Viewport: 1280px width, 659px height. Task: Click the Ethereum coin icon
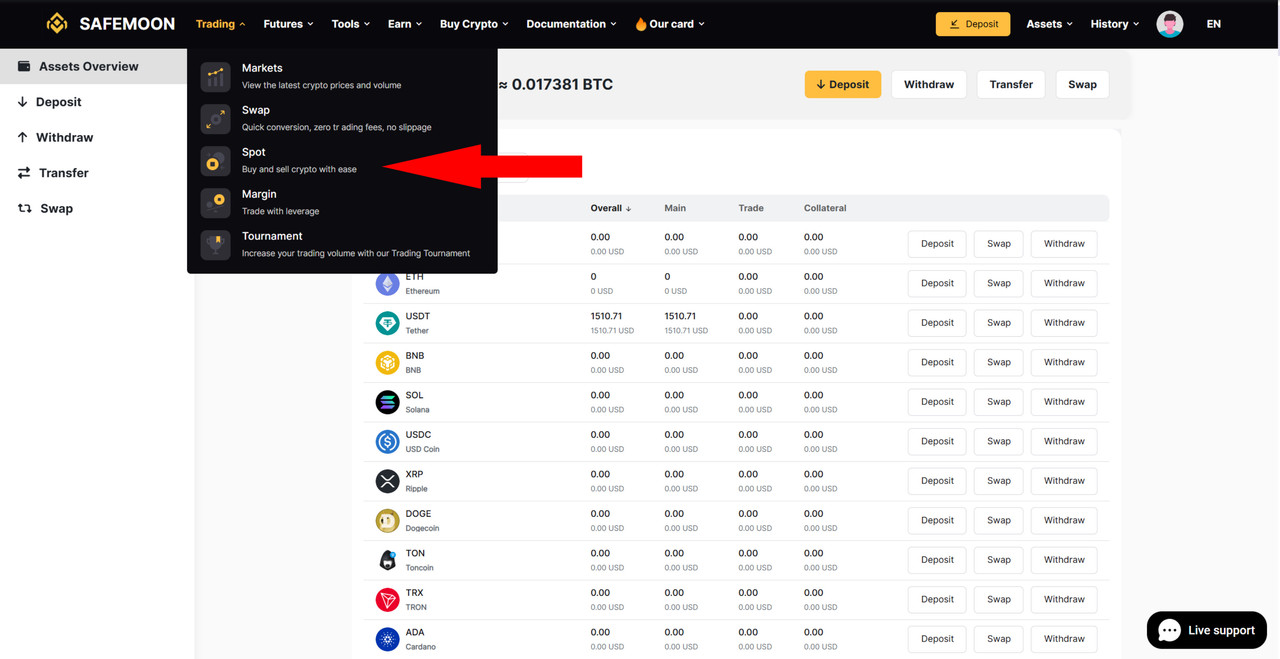click(x=387, y=283)
